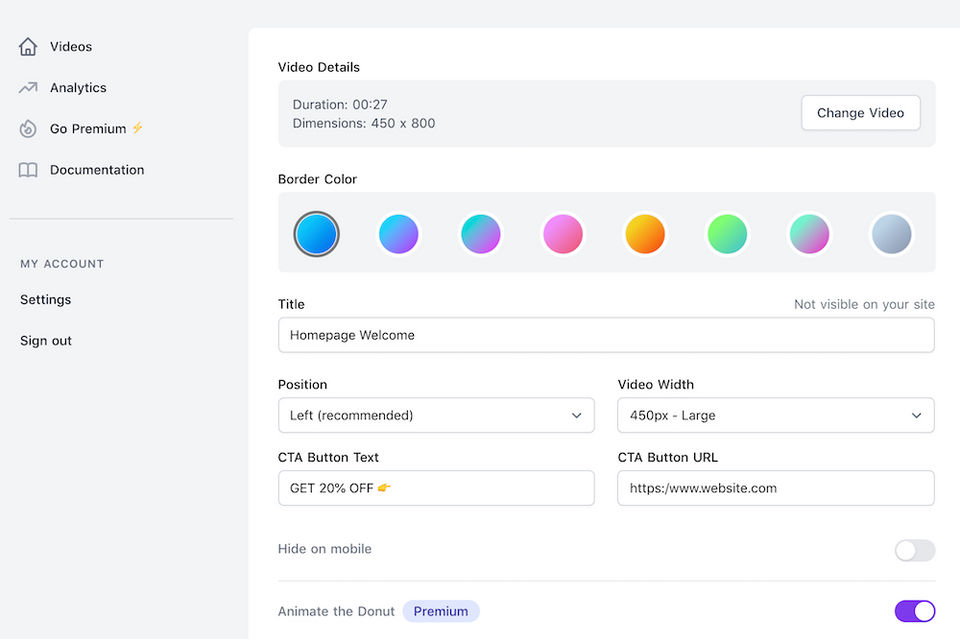Select the gray-blue border color swatch
The height and width of the screenshot is (639, 960).
point(891,234)
